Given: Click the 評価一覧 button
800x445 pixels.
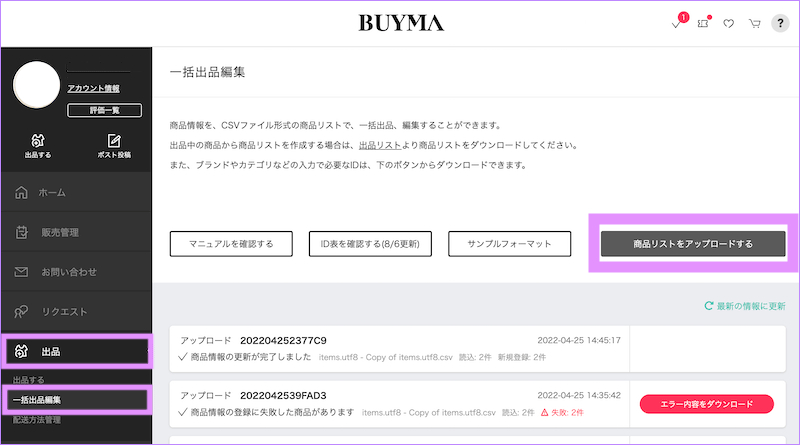Looking at the screenshot, I should 105,110.
